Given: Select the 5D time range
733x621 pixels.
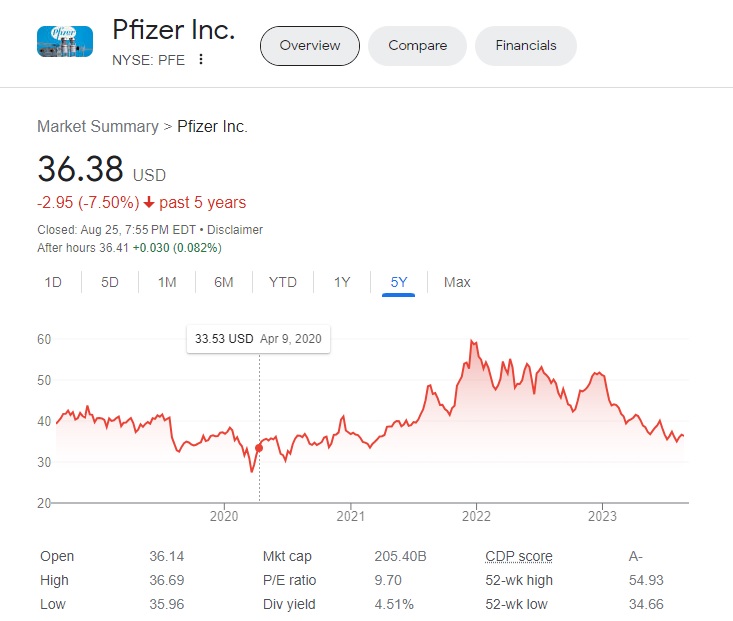Looking at the screenshot, I should tap(110, 282).
